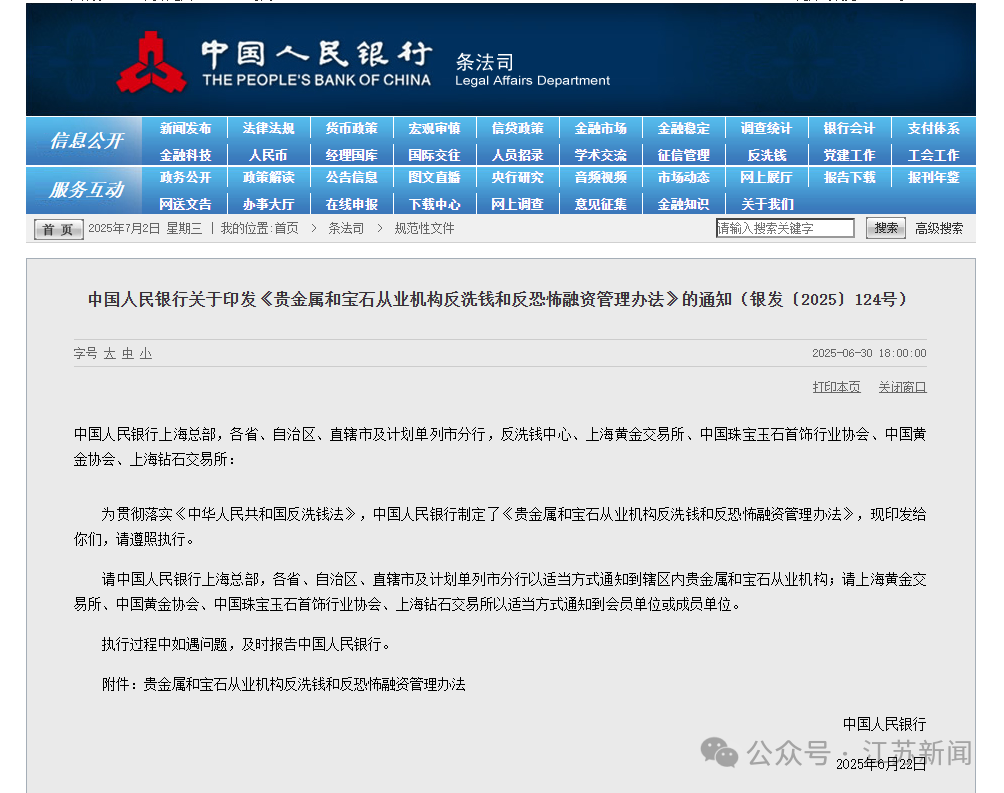Image resolution: width=1004 pixels, height=793 pixels.
Task: Go to 金融科技 section
Action: (x=185, y=155)
